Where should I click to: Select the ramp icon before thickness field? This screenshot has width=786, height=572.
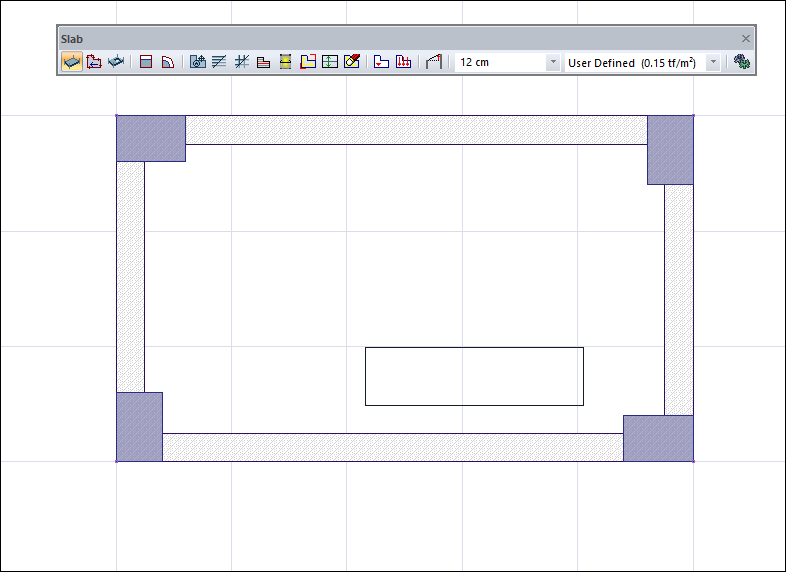[x=433, y=62]
